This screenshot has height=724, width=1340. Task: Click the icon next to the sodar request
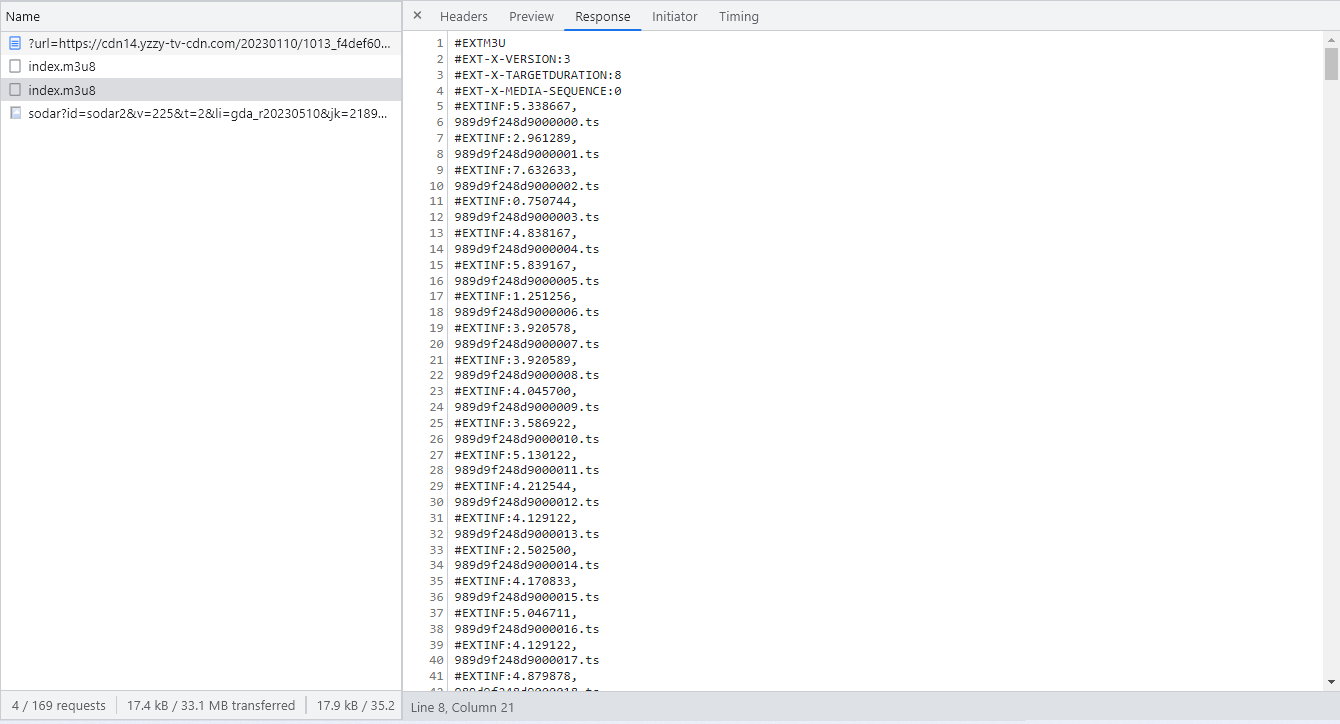tap(15, 113)
